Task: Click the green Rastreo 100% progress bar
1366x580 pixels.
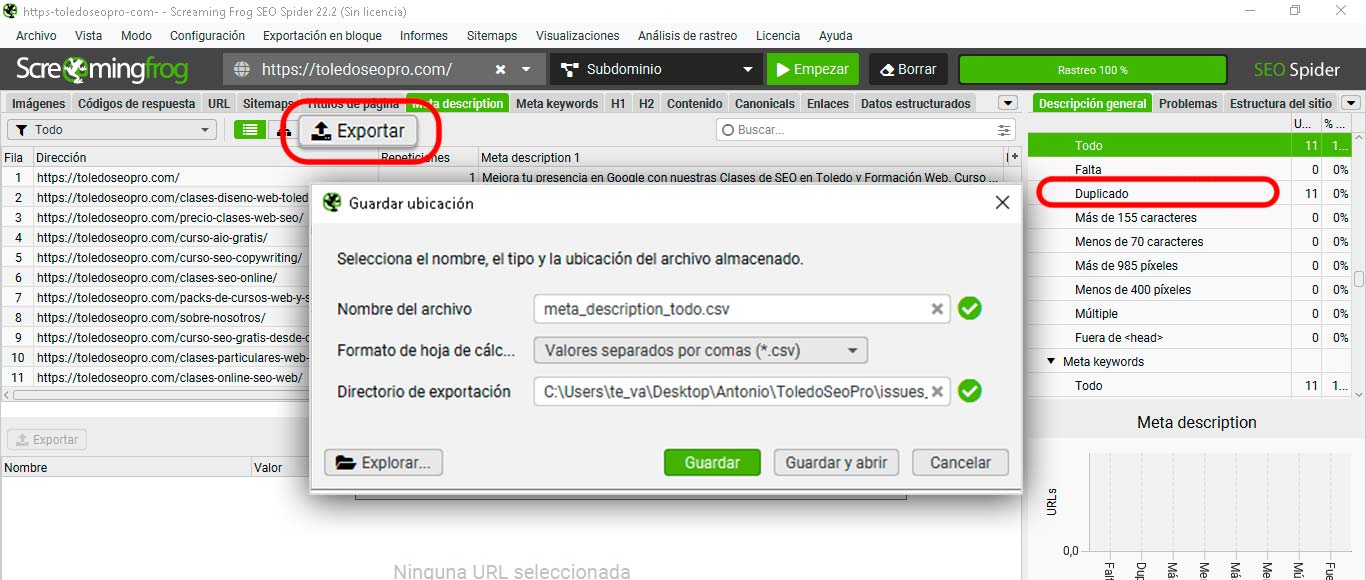Action: [1092, 69]
